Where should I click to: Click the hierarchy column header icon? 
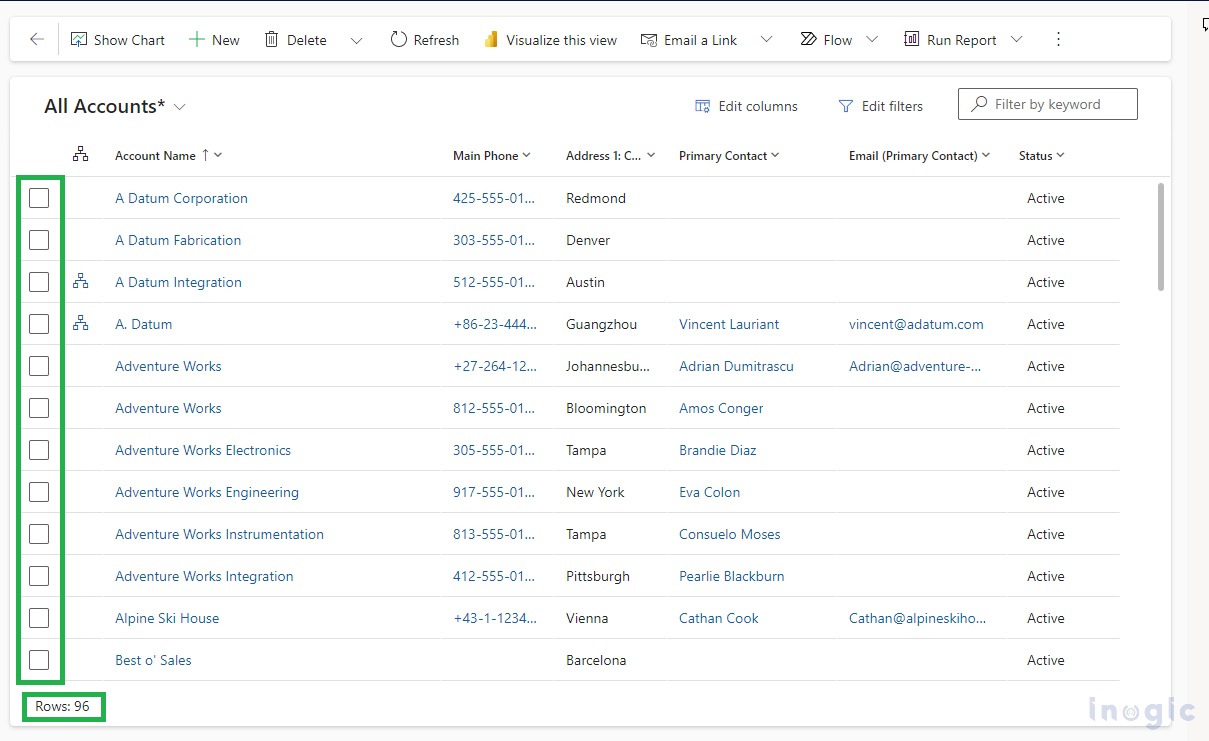81,155
